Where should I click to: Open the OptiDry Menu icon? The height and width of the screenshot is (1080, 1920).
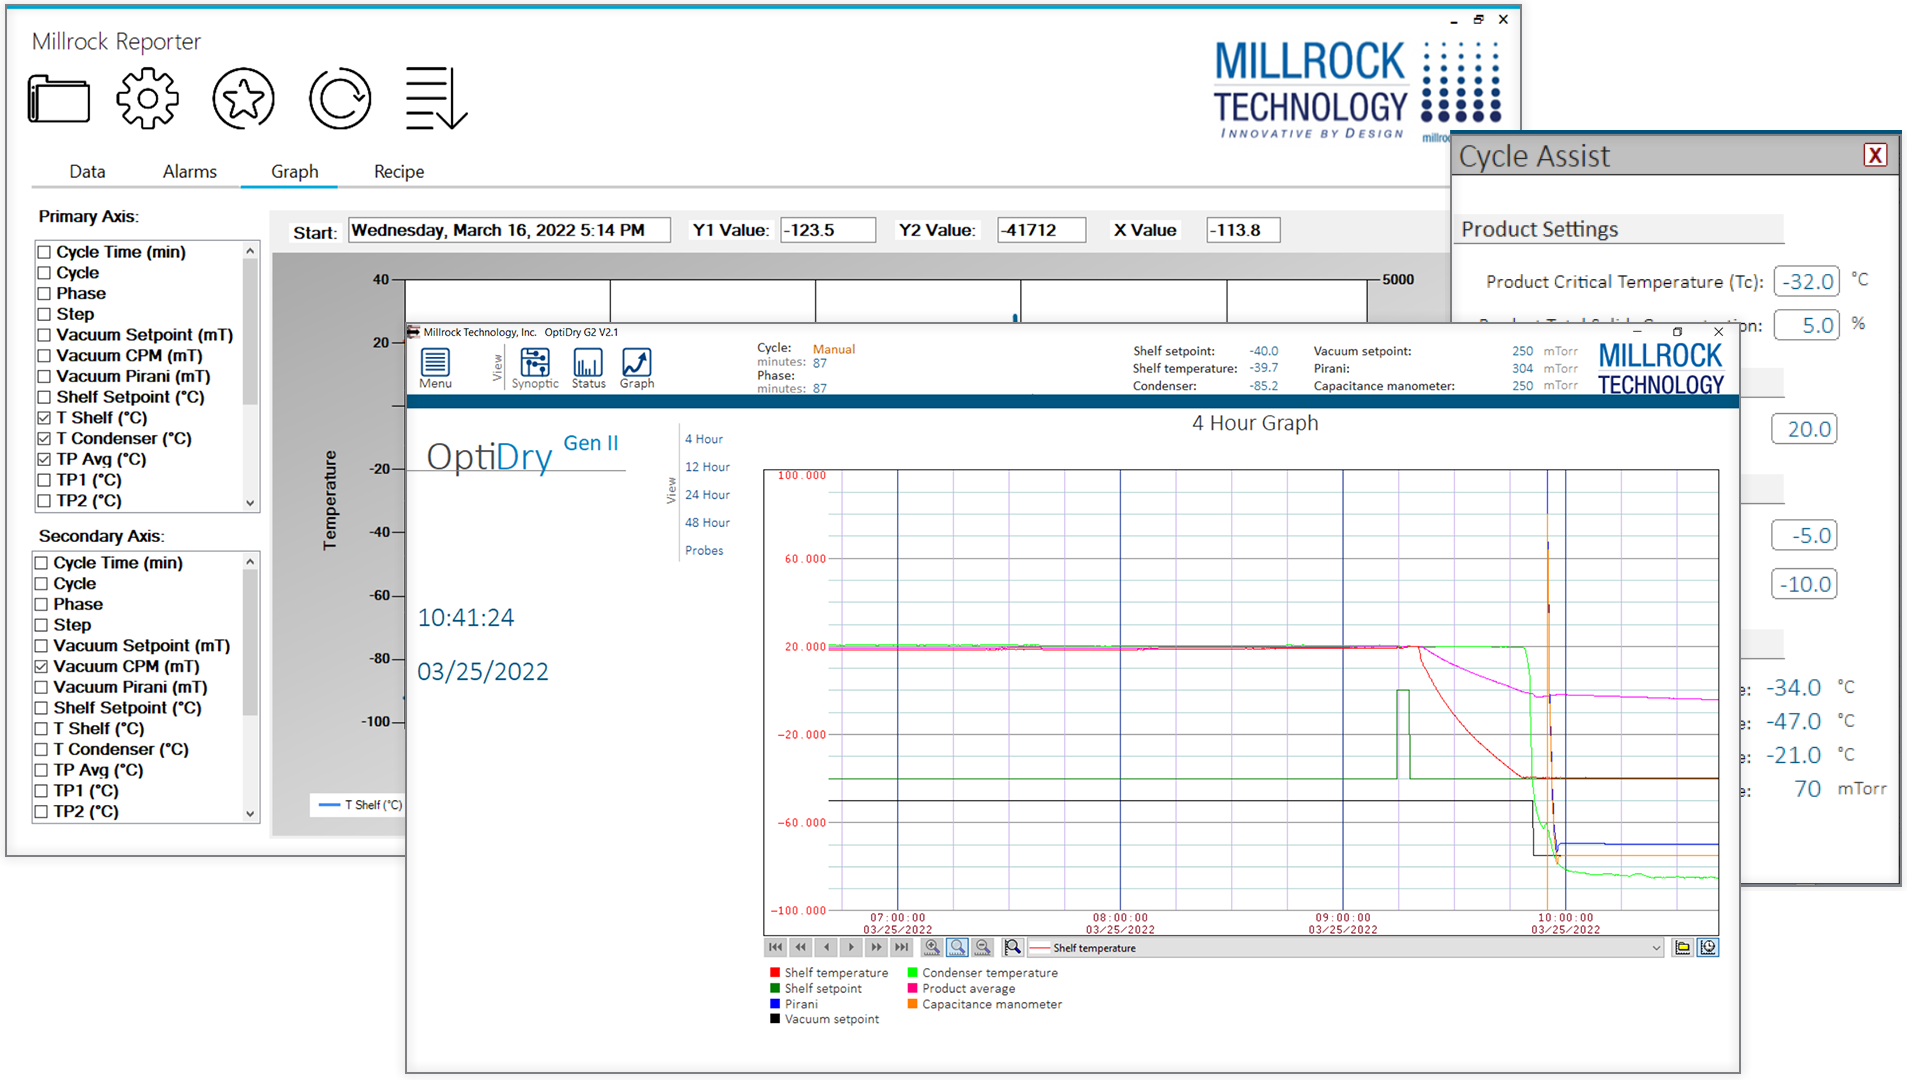click(x=435, y=368)
